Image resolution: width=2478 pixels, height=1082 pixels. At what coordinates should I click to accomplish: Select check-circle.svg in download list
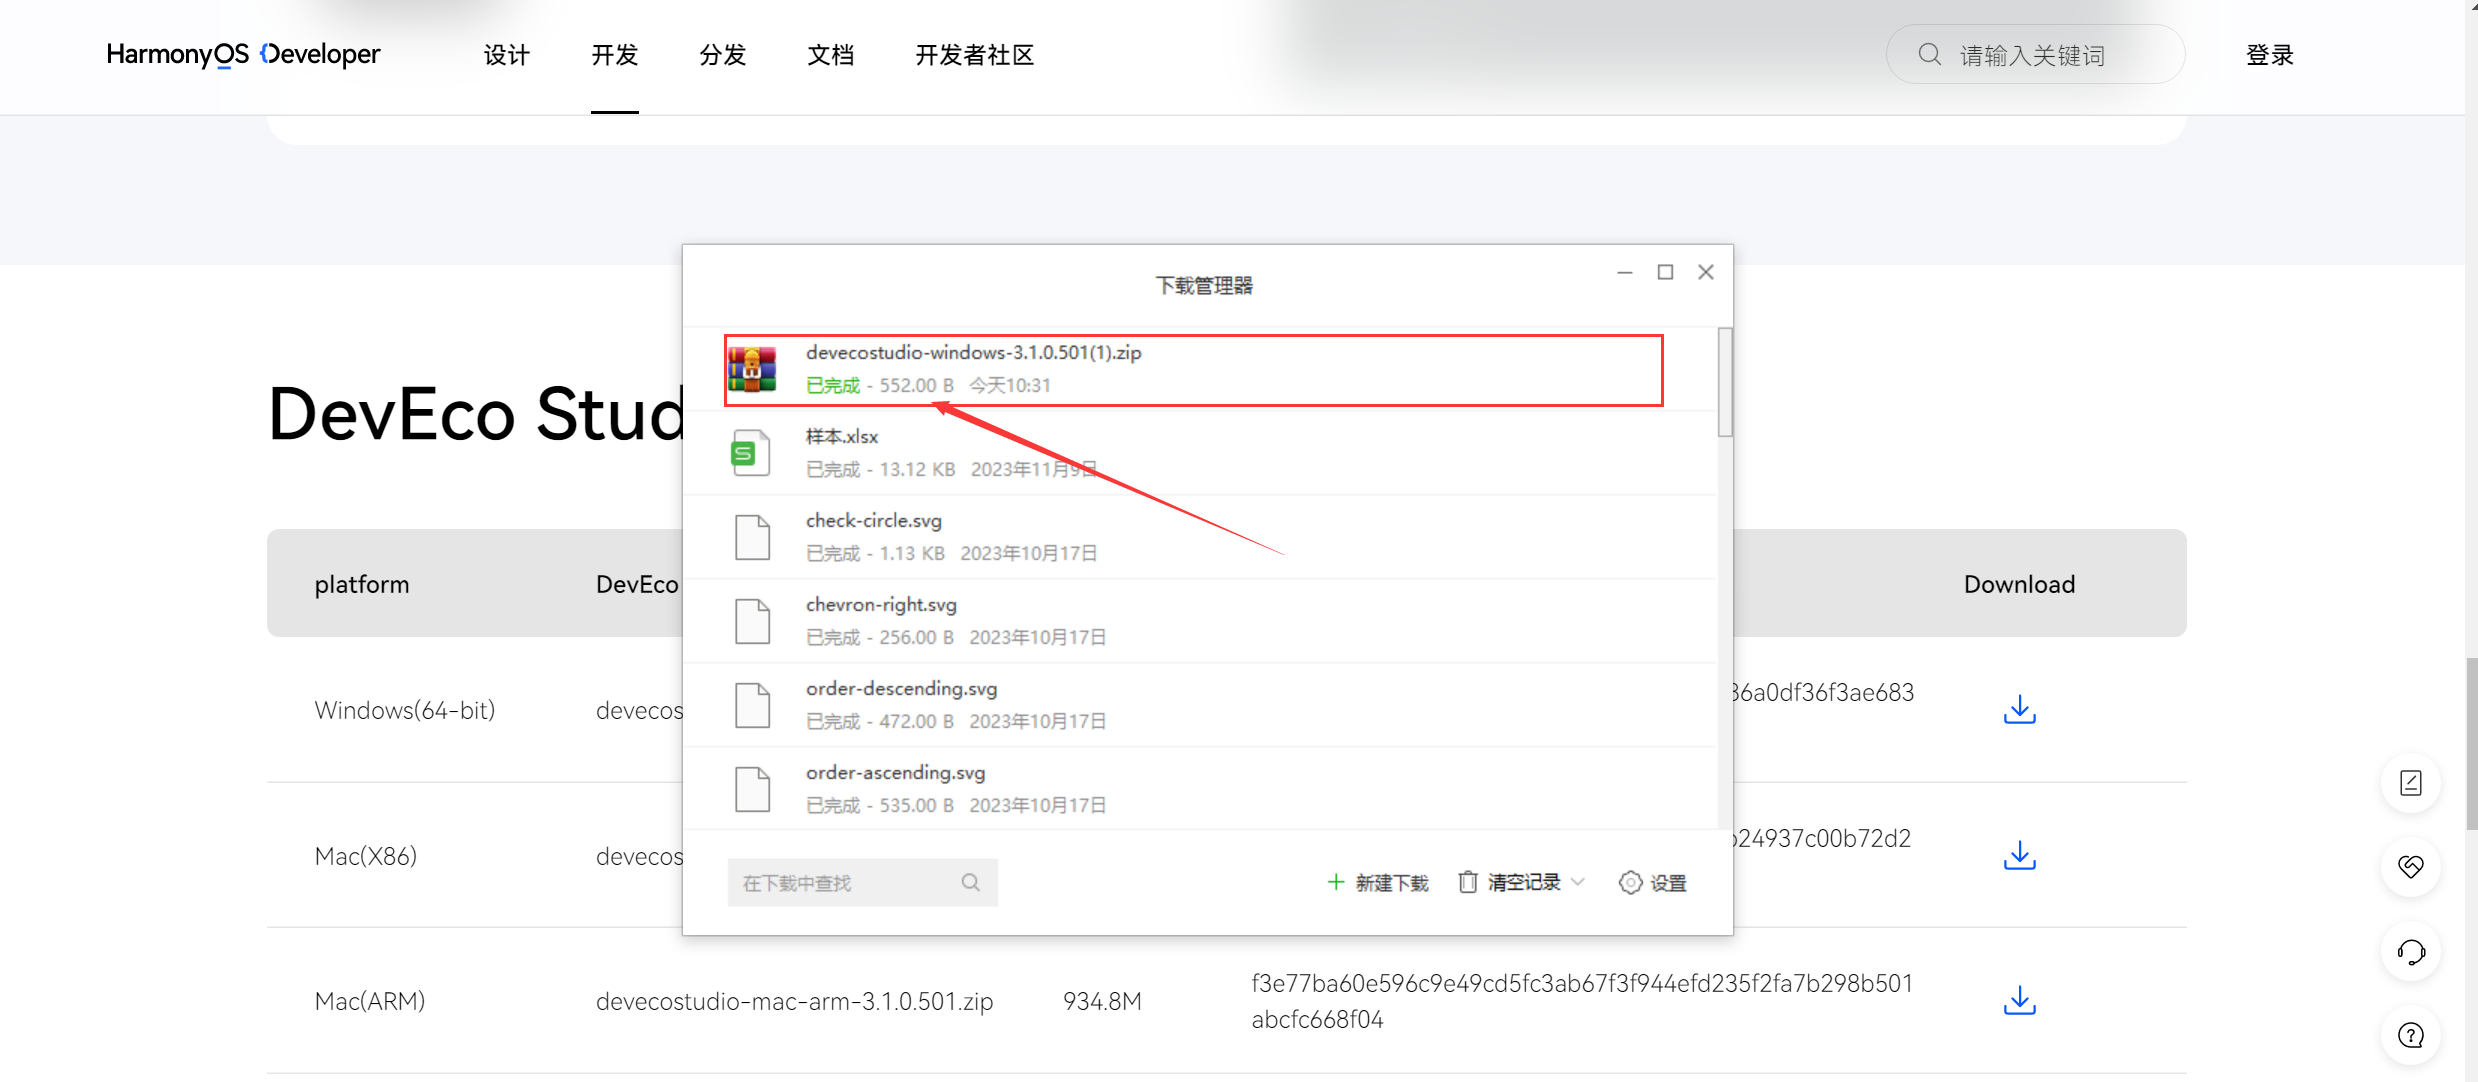tap(1200, 537)
